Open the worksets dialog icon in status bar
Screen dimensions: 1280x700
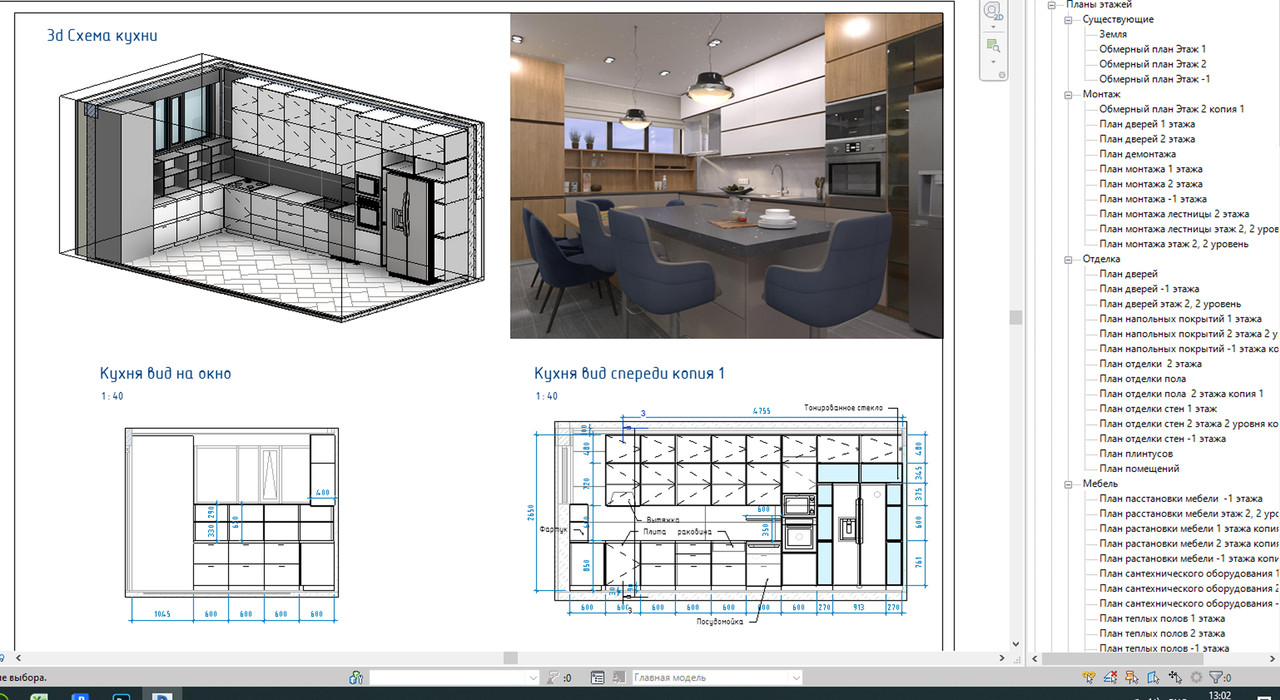click(x=356, y=677)
